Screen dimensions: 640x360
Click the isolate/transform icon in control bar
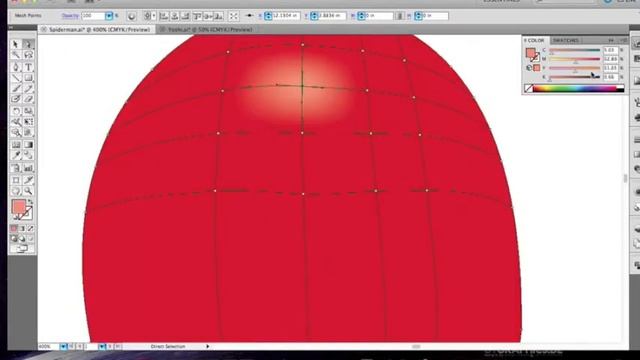233,16
